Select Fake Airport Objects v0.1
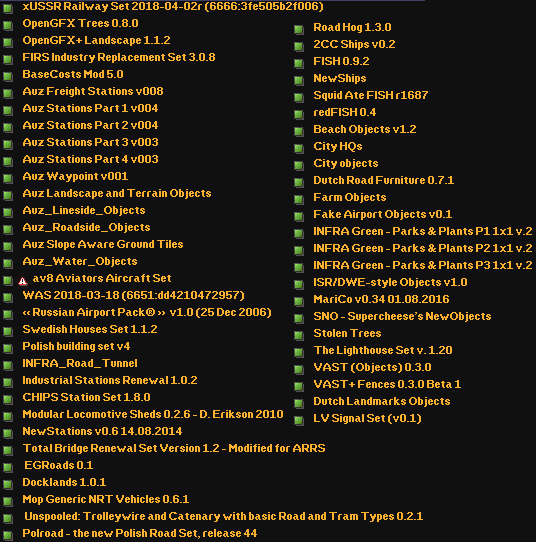This screenshot has height=542, width=536. coord(383,214)
